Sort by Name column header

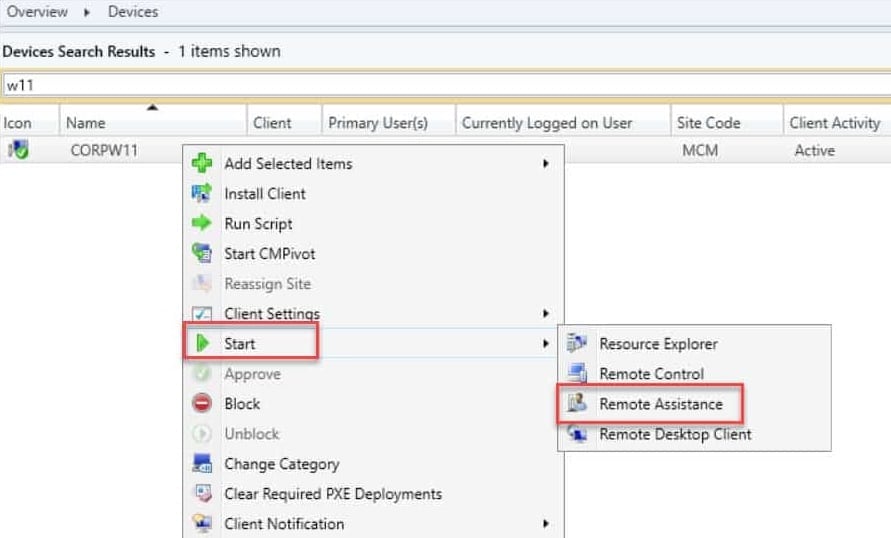coord(153,122)
